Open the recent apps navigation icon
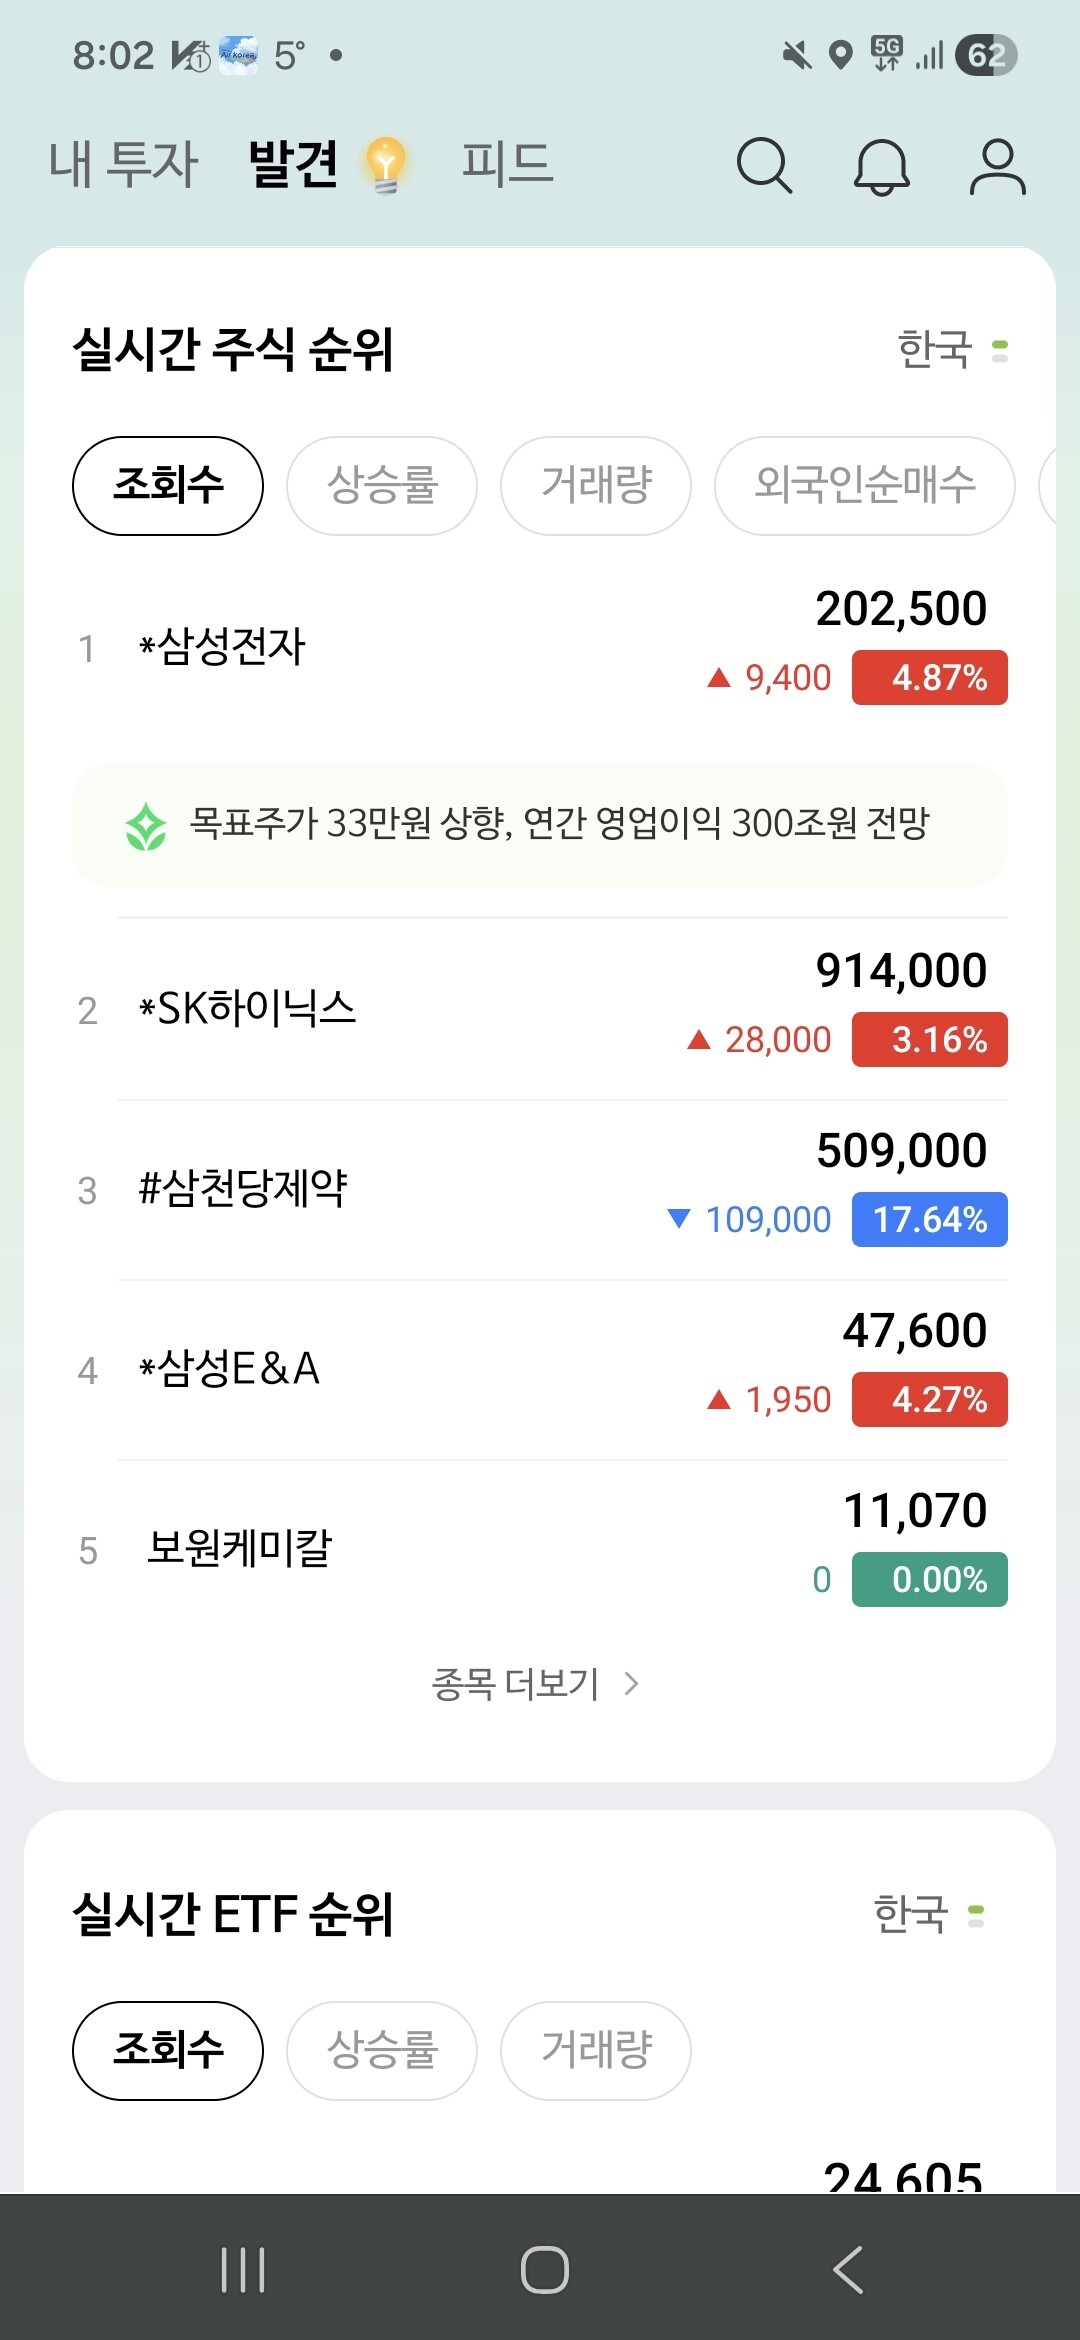 pos(243,2269)
